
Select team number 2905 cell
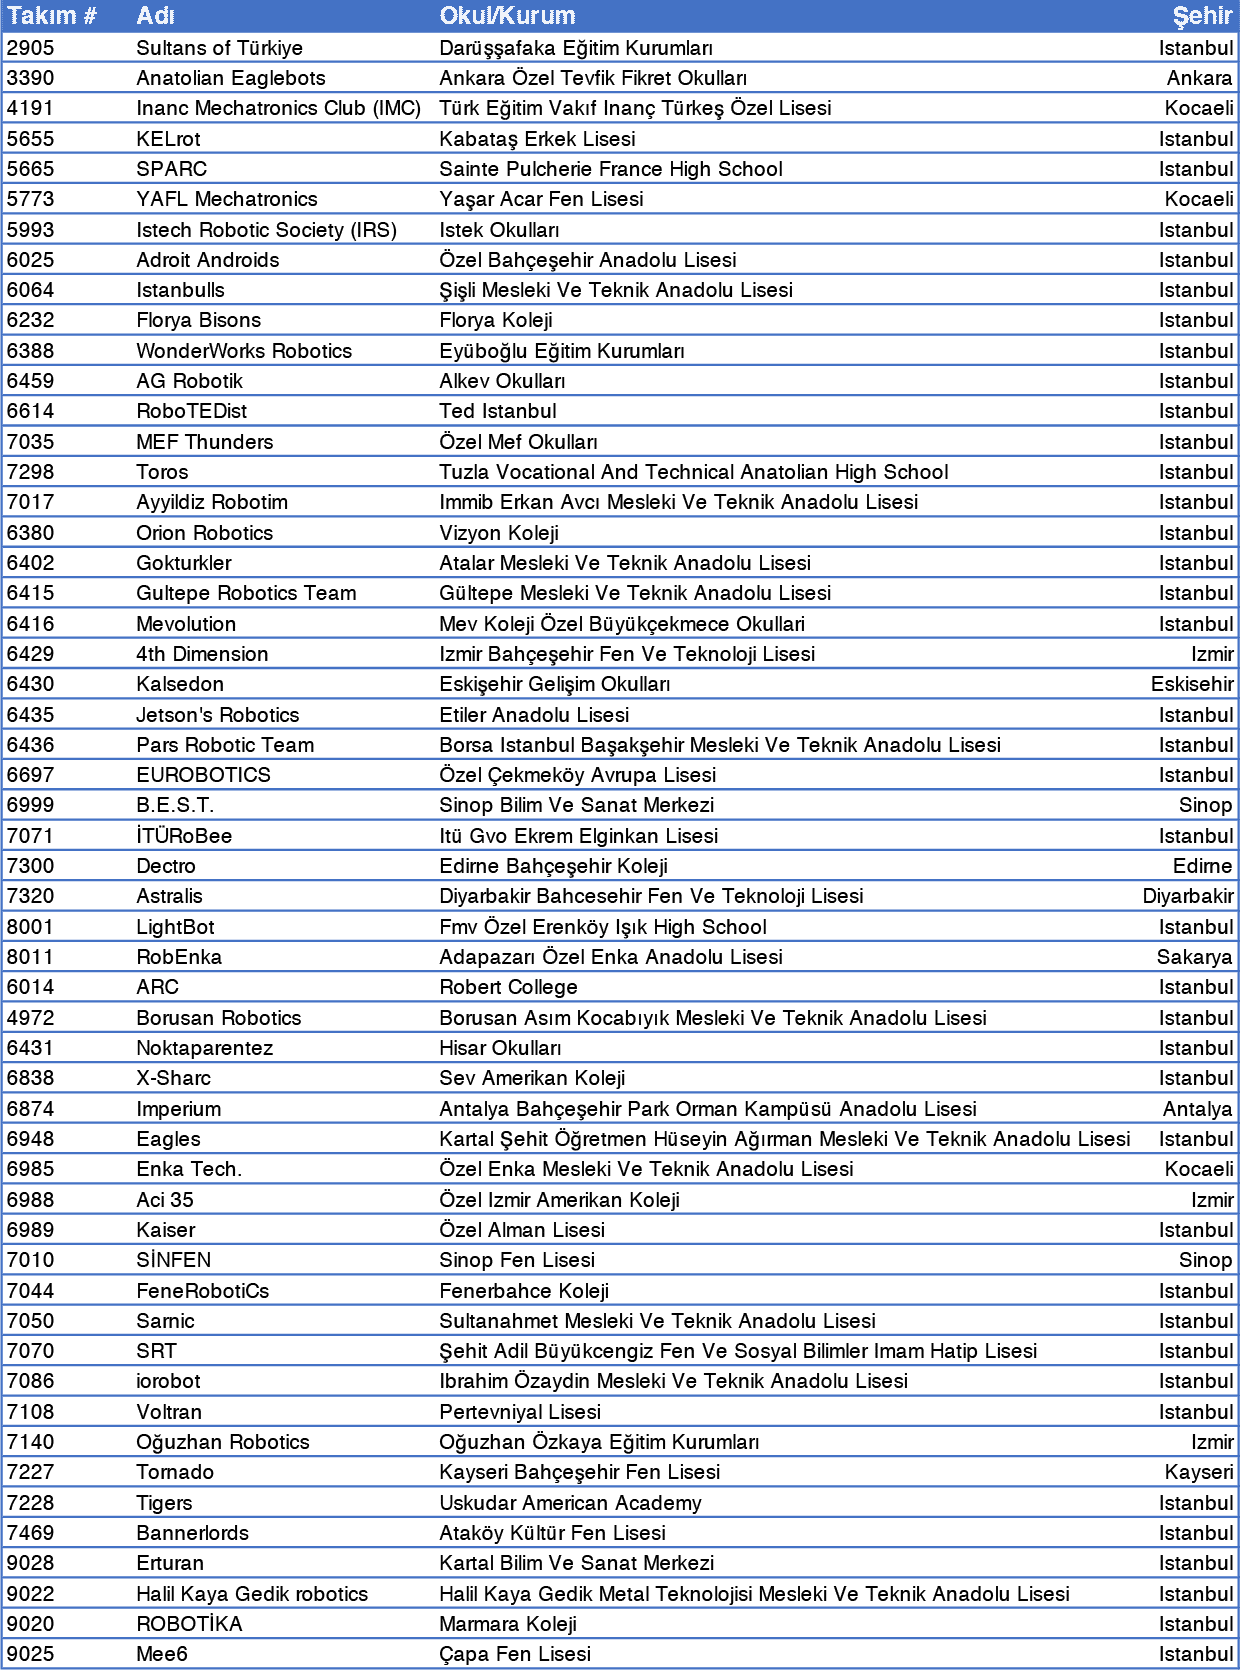click(x=30, y=48)
